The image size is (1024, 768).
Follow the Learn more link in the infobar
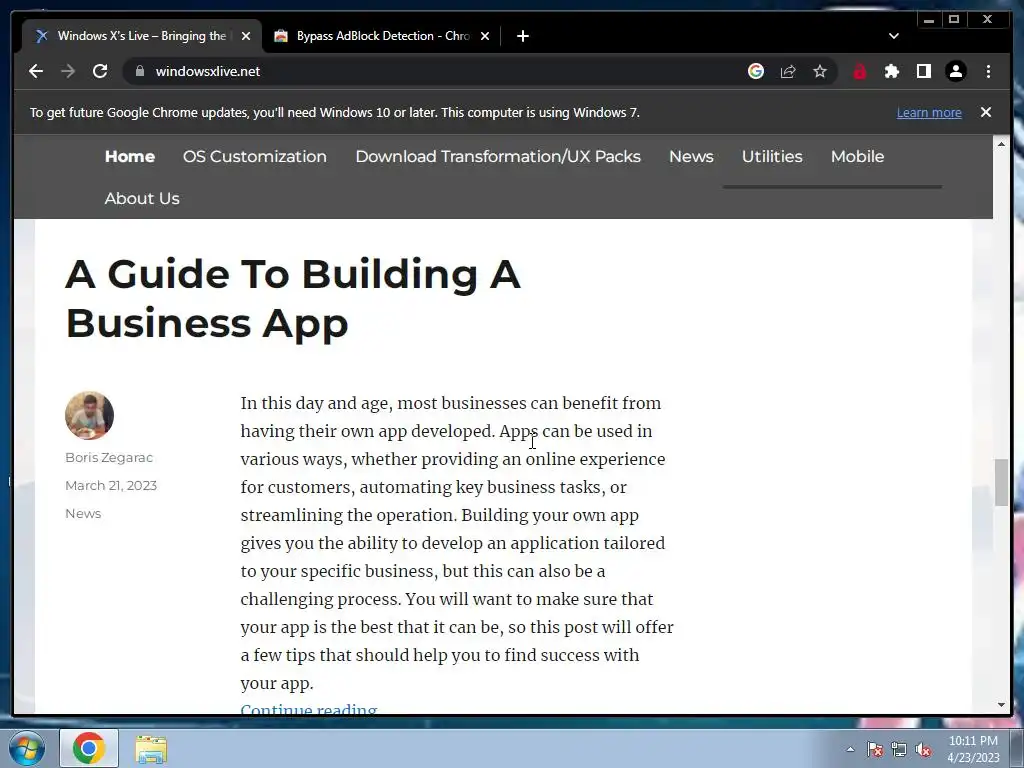click(929, 112)
